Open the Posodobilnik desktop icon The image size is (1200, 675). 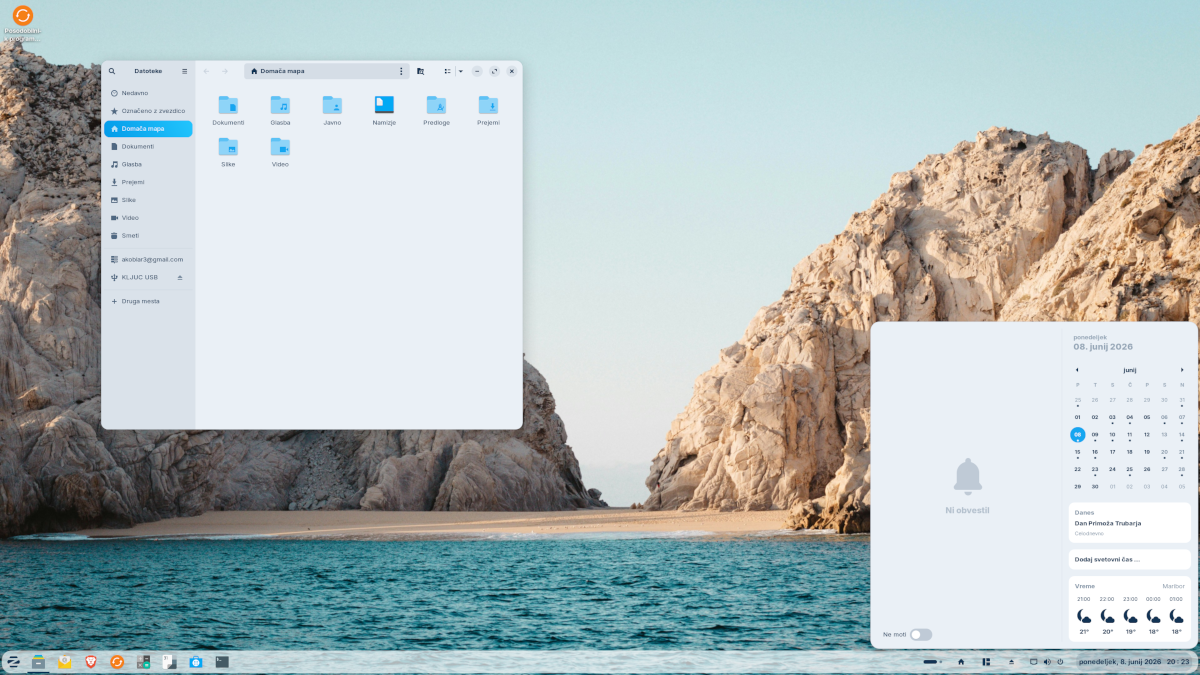(23, 24)
